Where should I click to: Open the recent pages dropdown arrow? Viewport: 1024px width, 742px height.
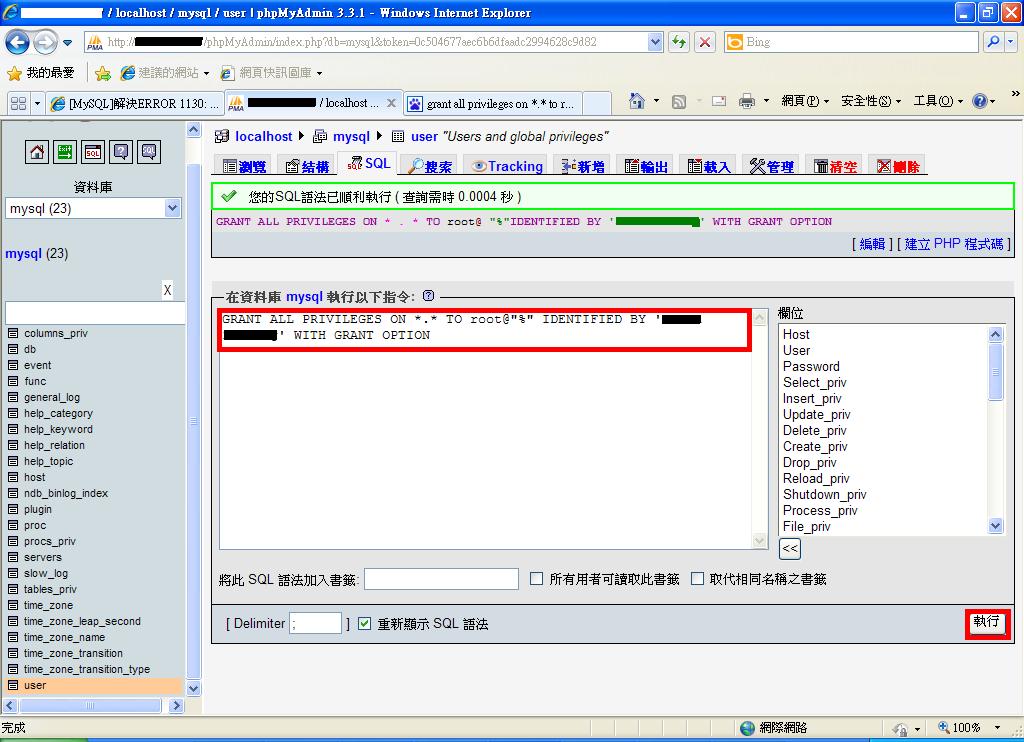point(67,43)
